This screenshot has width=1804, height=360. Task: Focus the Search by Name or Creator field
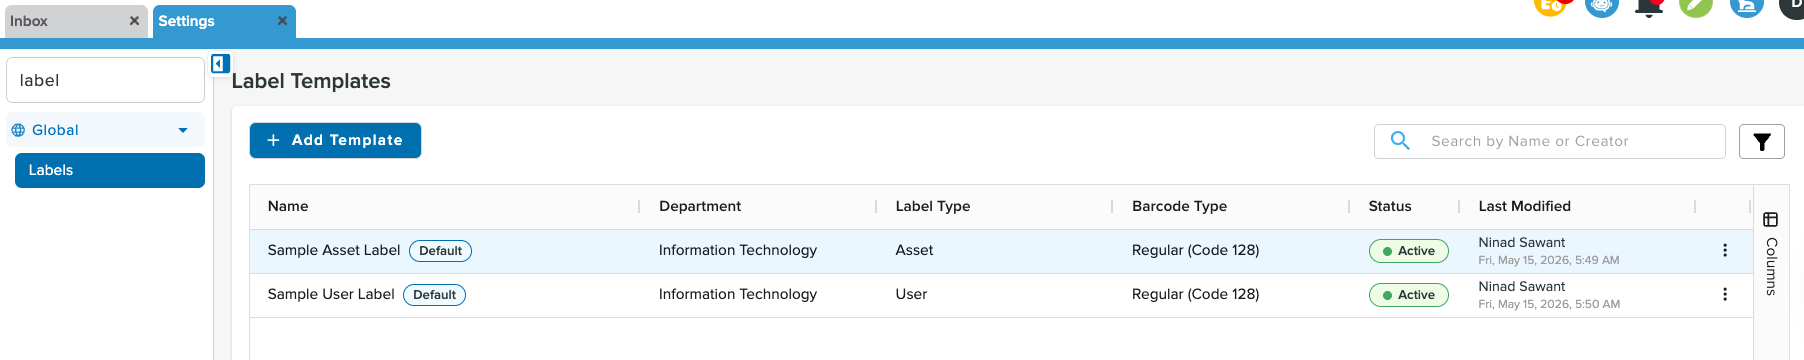point(1550,141)
